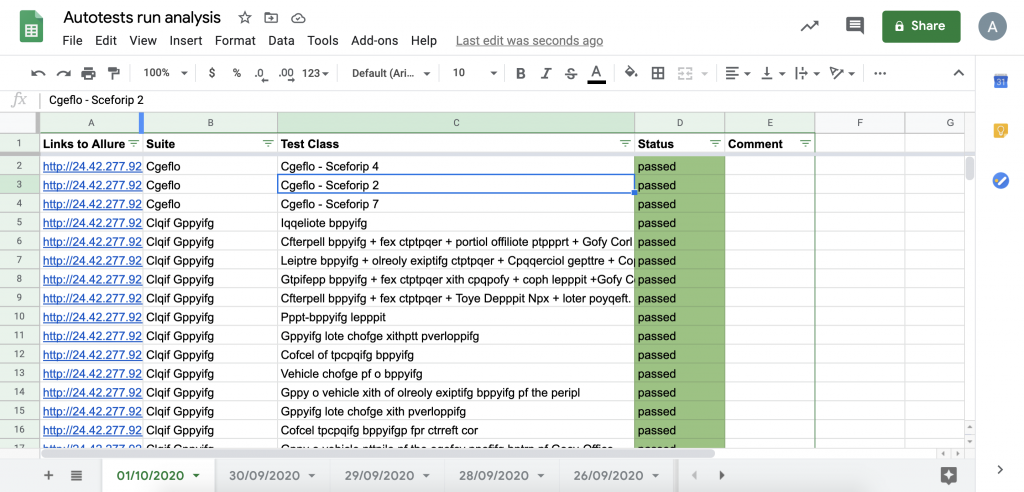
Task: Open the borders tool
Action: tap(658, 73)
